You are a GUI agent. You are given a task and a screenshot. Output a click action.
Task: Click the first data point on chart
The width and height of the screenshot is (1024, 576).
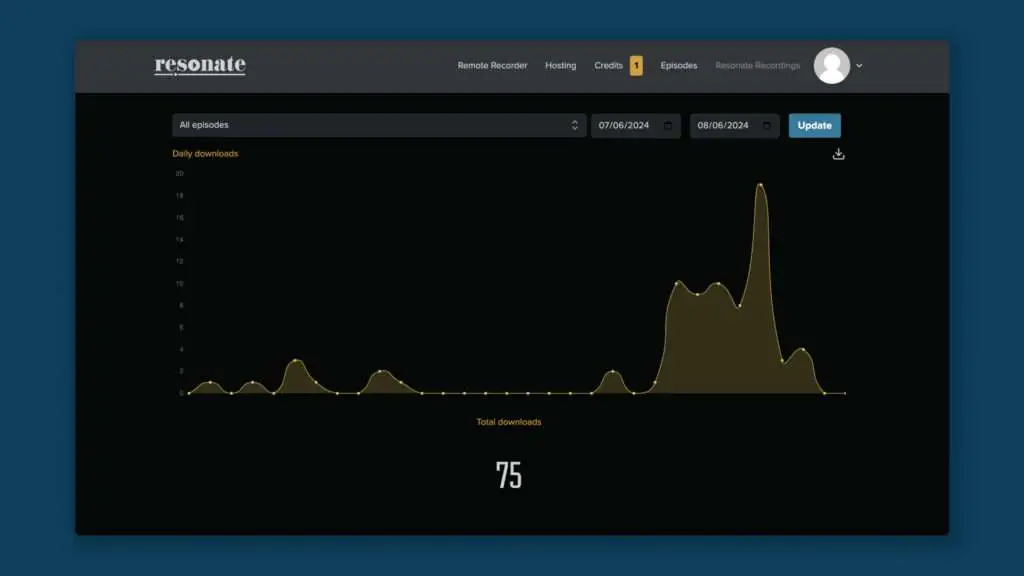(x=189, y=393)
